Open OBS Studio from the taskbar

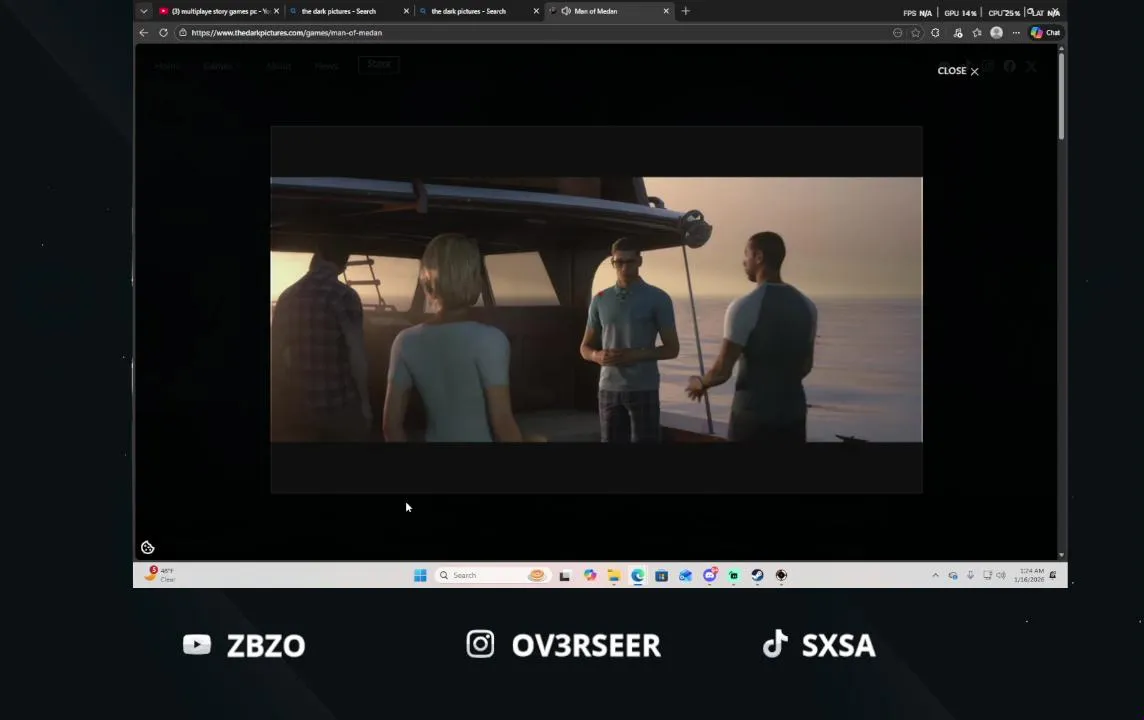(x=781, y=576)
